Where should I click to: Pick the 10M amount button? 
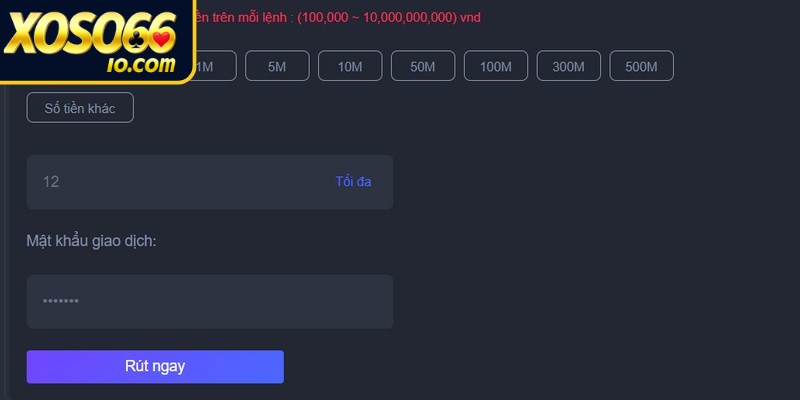click(350, 66)
